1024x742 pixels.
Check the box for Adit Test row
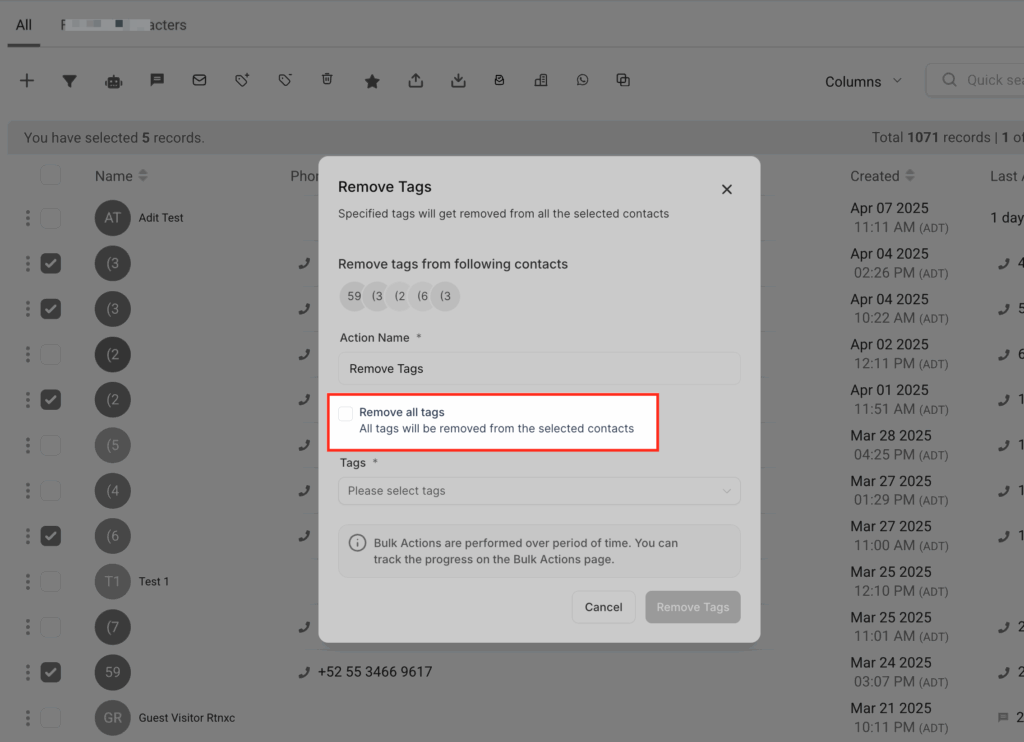51,218
